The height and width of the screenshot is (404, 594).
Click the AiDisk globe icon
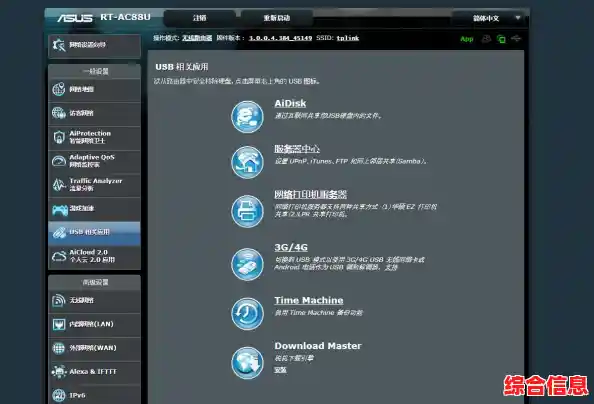(247, 116)
